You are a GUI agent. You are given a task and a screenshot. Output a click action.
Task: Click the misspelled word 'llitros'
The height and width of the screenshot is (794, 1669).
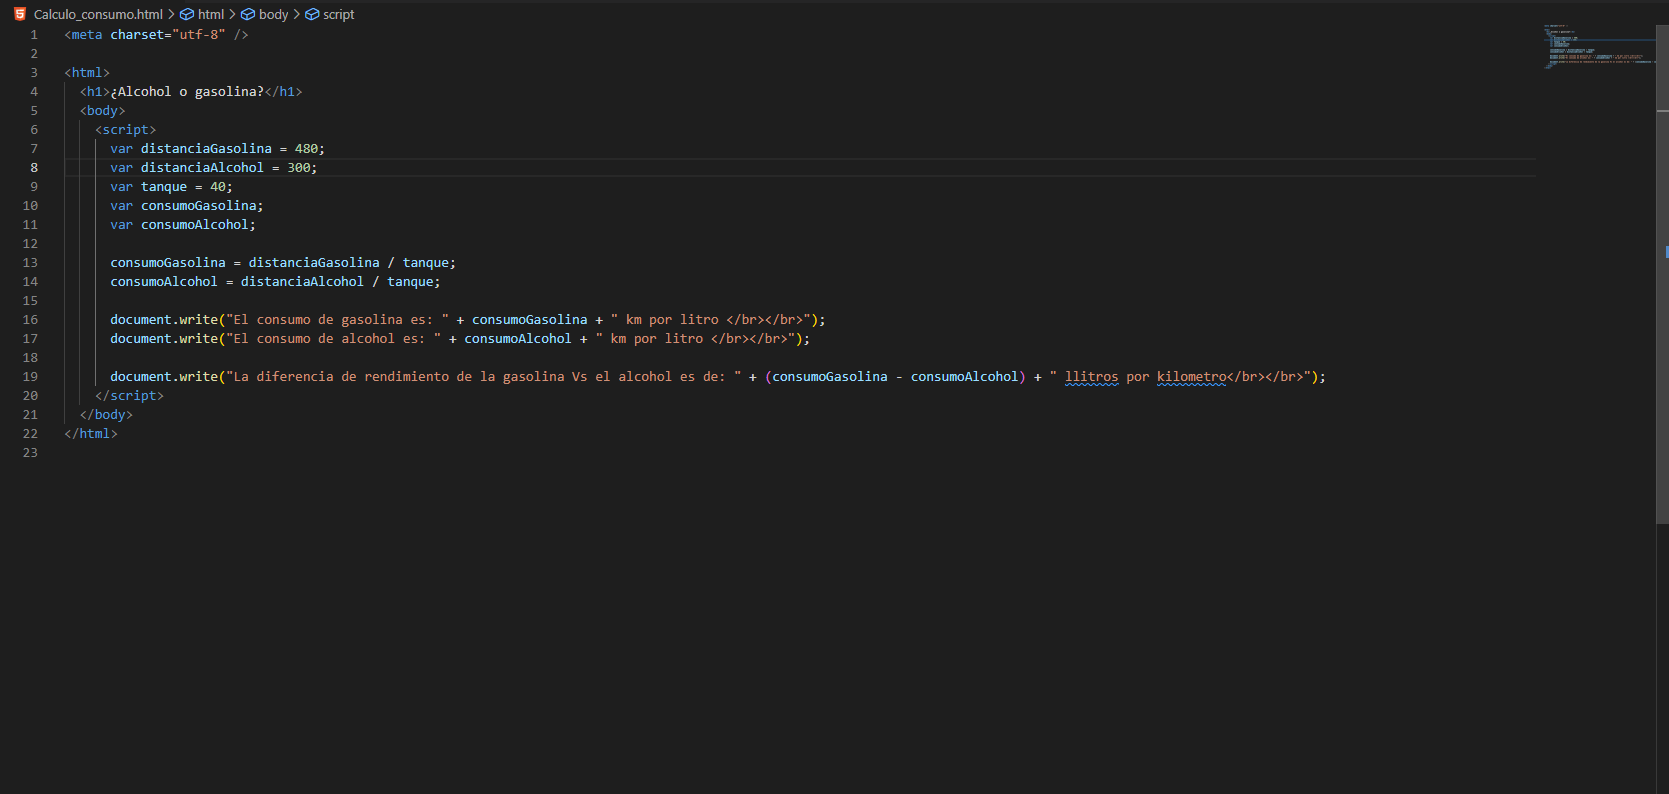(1092, 377)
